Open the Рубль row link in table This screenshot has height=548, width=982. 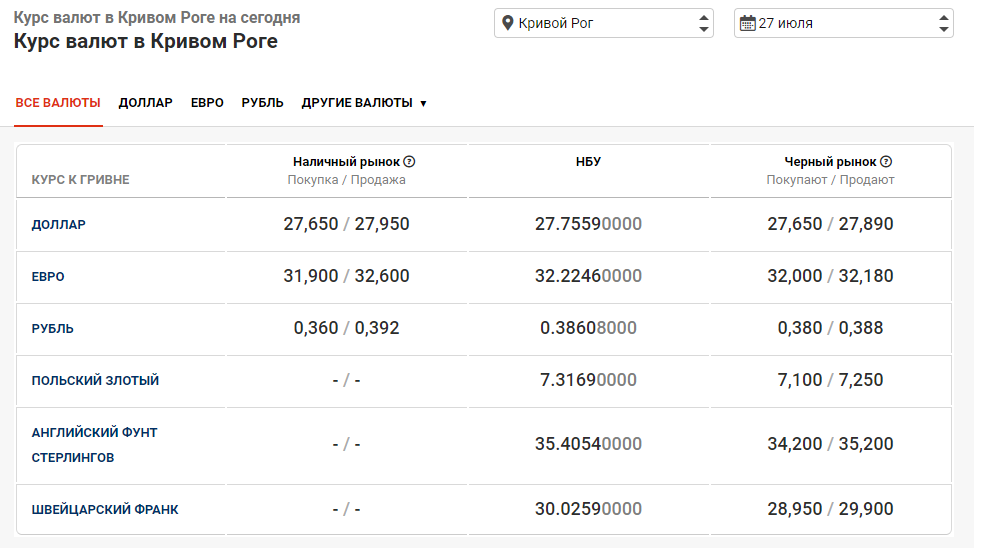tap(52, 329)
